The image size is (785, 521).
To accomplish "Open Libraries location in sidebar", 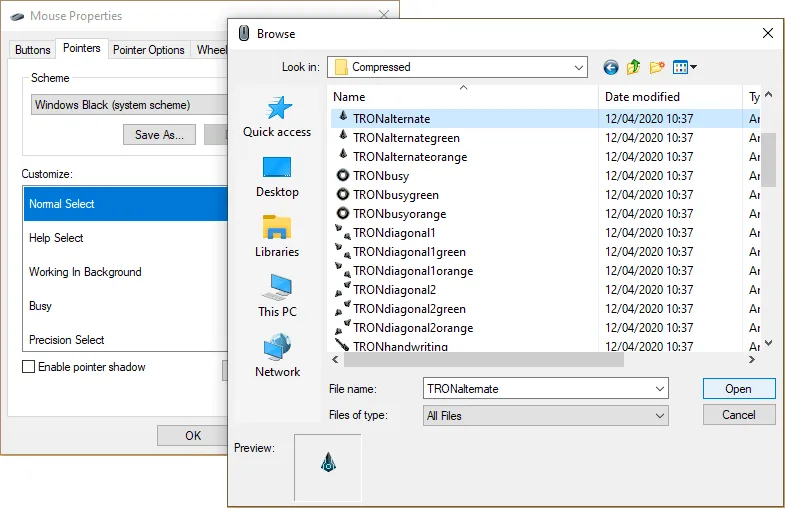I will pyautogui.click(x=277, y=237).
